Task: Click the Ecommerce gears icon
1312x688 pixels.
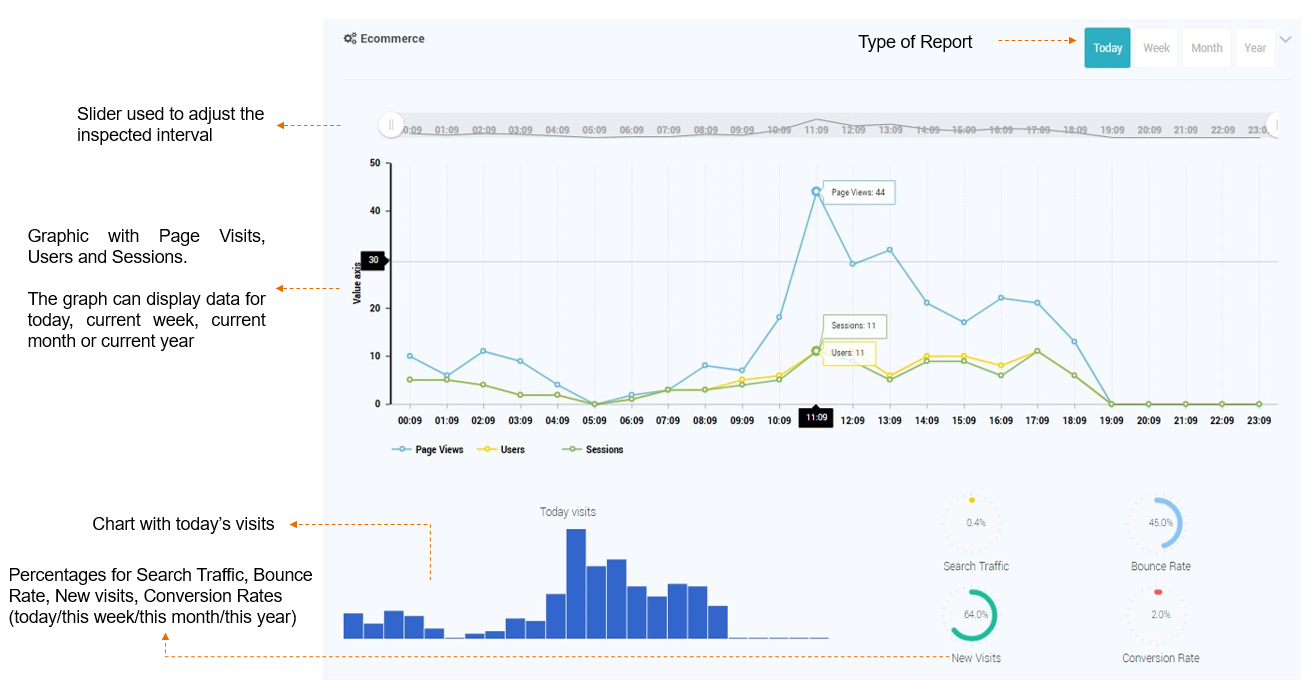Action: point(350,39)
